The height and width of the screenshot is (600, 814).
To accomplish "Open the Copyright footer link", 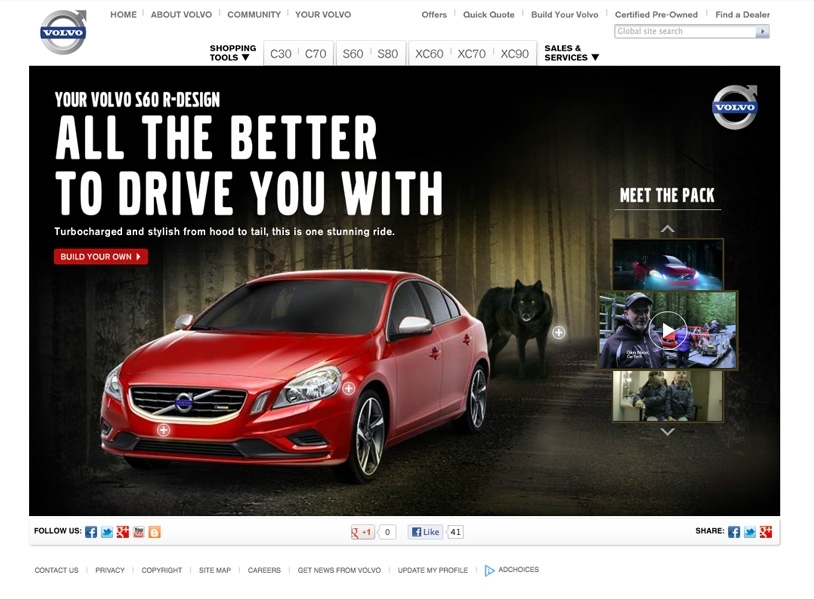I will pos(162,570).
